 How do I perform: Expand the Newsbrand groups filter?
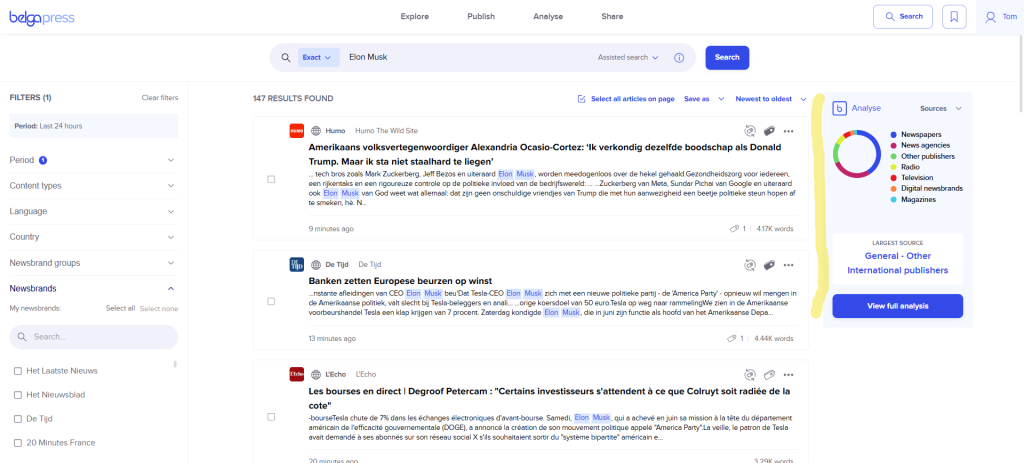point(93,263)
